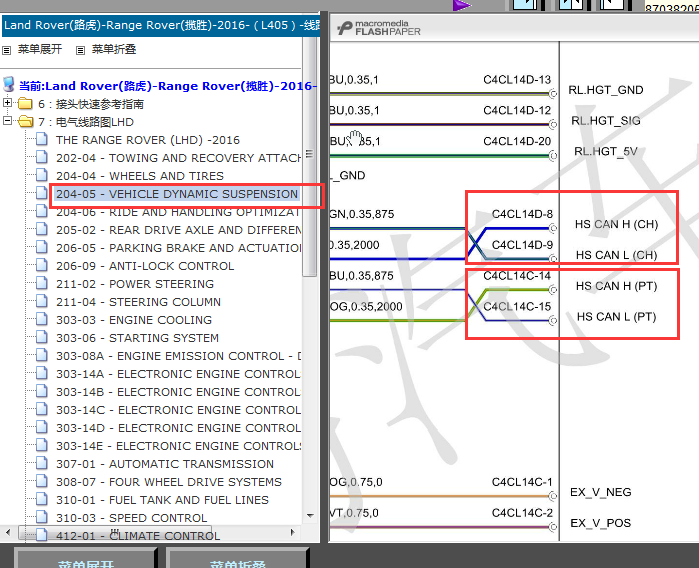Click the EX_V_NEG signal label
Viewport: 699px width, 568px height.
600,492
